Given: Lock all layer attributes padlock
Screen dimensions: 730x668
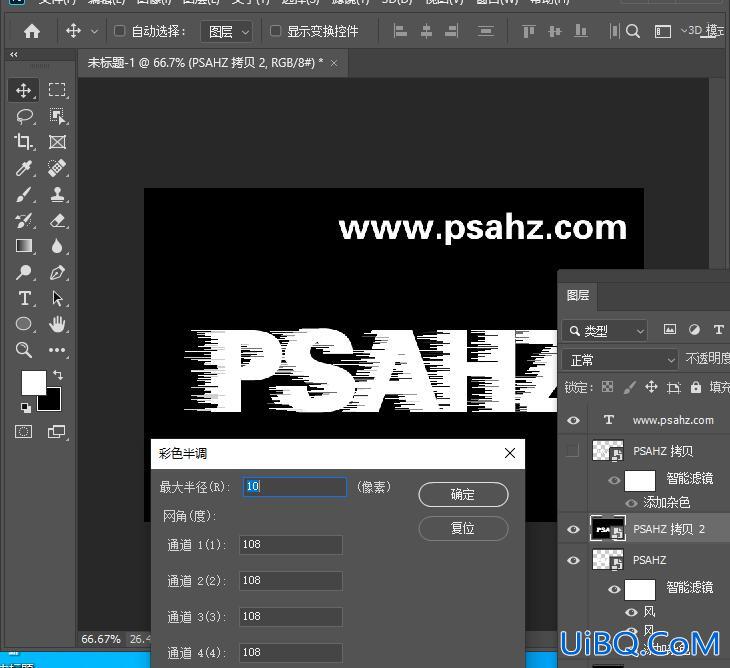Looking at the screenshot, I should click(x=696, y=387).
